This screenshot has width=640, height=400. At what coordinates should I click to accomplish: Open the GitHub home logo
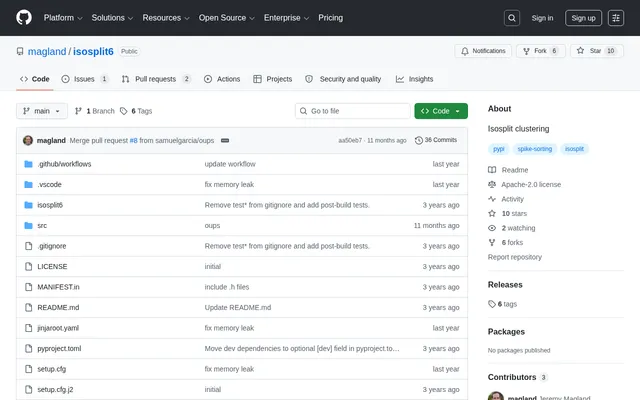pyautogui.click(x=24, y=18)
